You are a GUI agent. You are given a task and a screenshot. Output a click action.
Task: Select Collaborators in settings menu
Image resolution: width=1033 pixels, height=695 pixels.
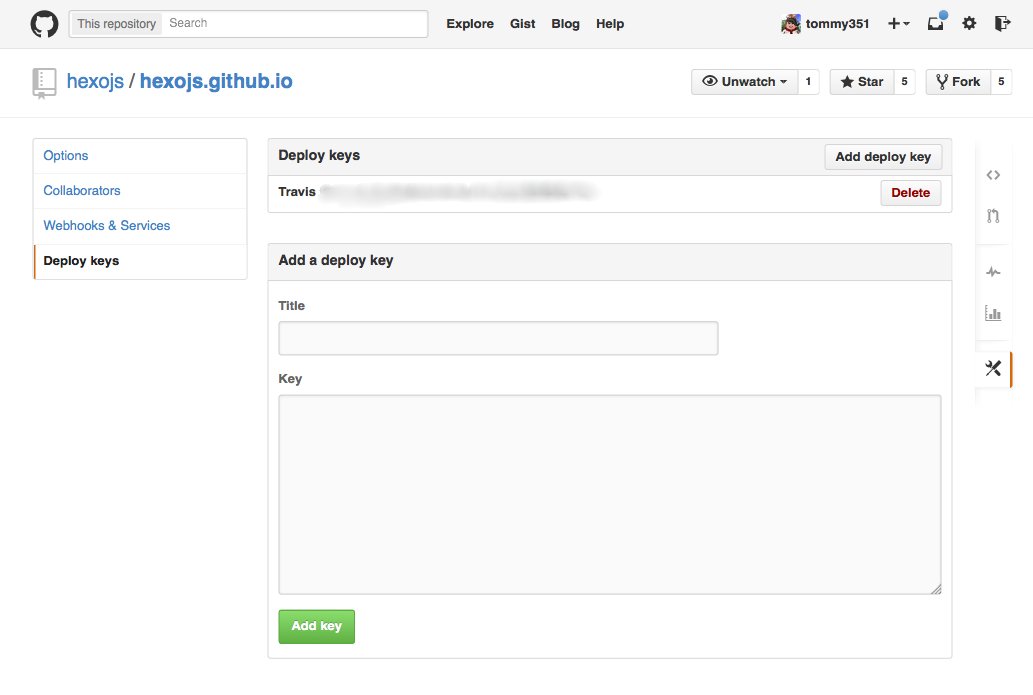[x=82, y=191]
